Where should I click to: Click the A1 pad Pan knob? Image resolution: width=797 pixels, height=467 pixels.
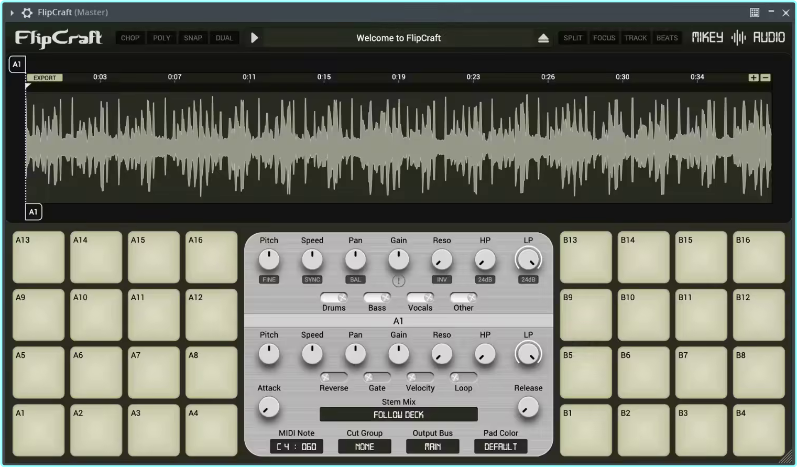click(355, 354)
